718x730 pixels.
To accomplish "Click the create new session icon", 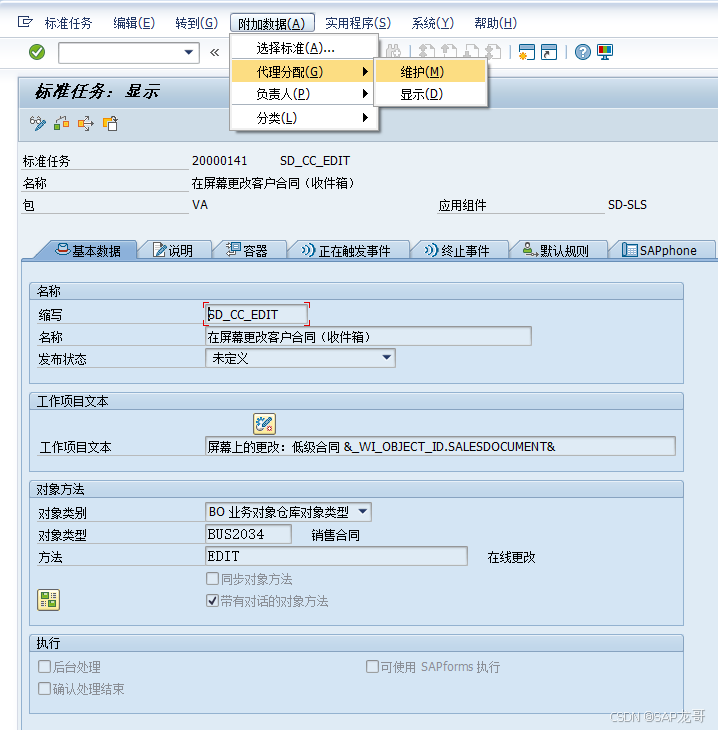I will (526, 52).
